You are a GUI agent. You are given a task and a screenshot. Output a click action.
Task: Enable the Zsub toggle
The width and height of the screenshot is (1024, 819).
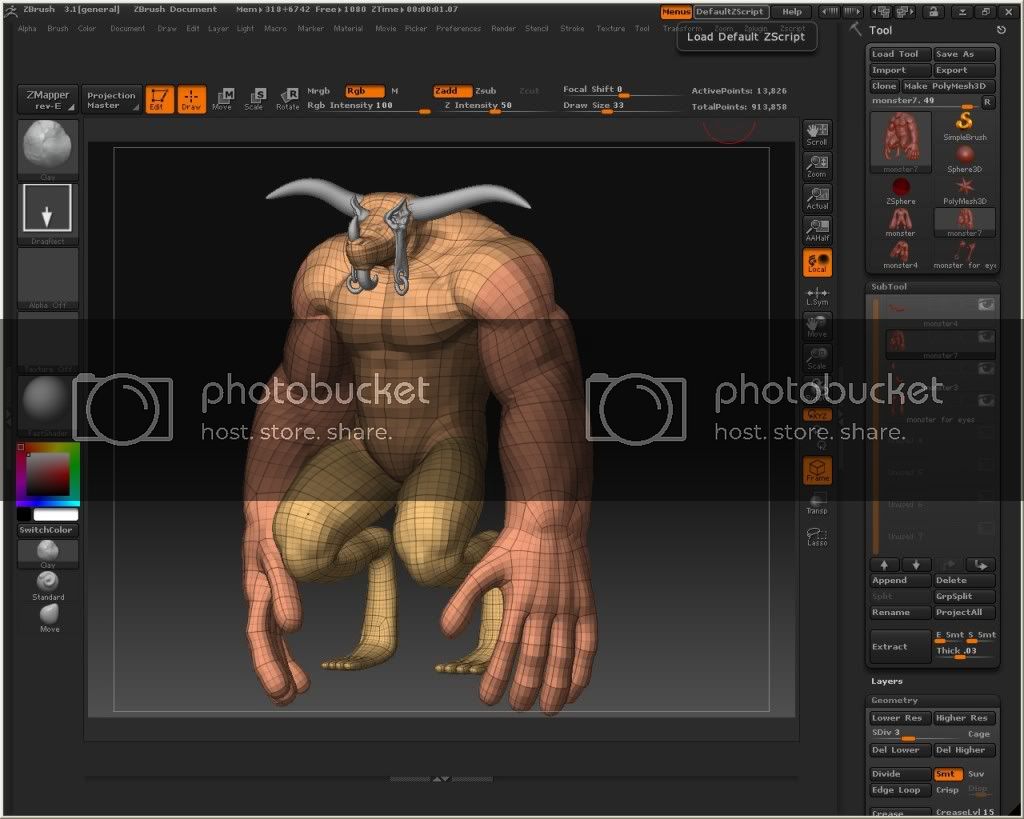[x=485, y=91]
